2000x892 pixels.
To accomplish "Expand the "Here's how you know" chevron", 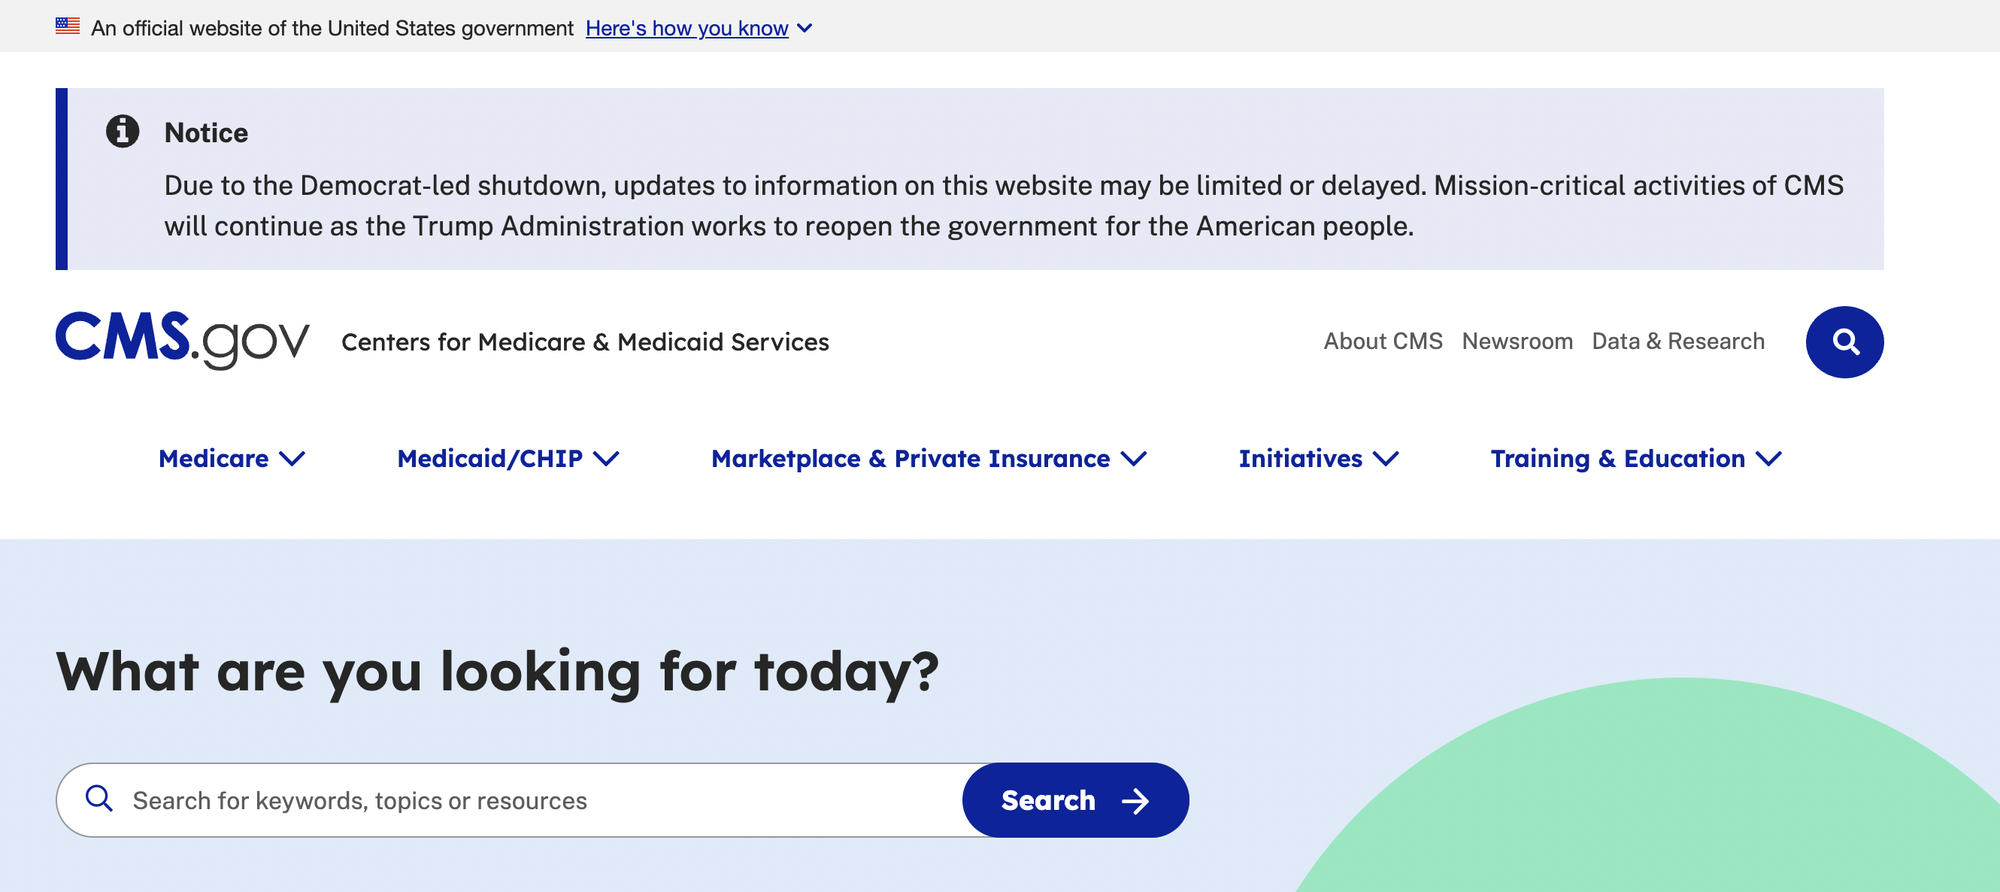I will (x=805, y=28).
